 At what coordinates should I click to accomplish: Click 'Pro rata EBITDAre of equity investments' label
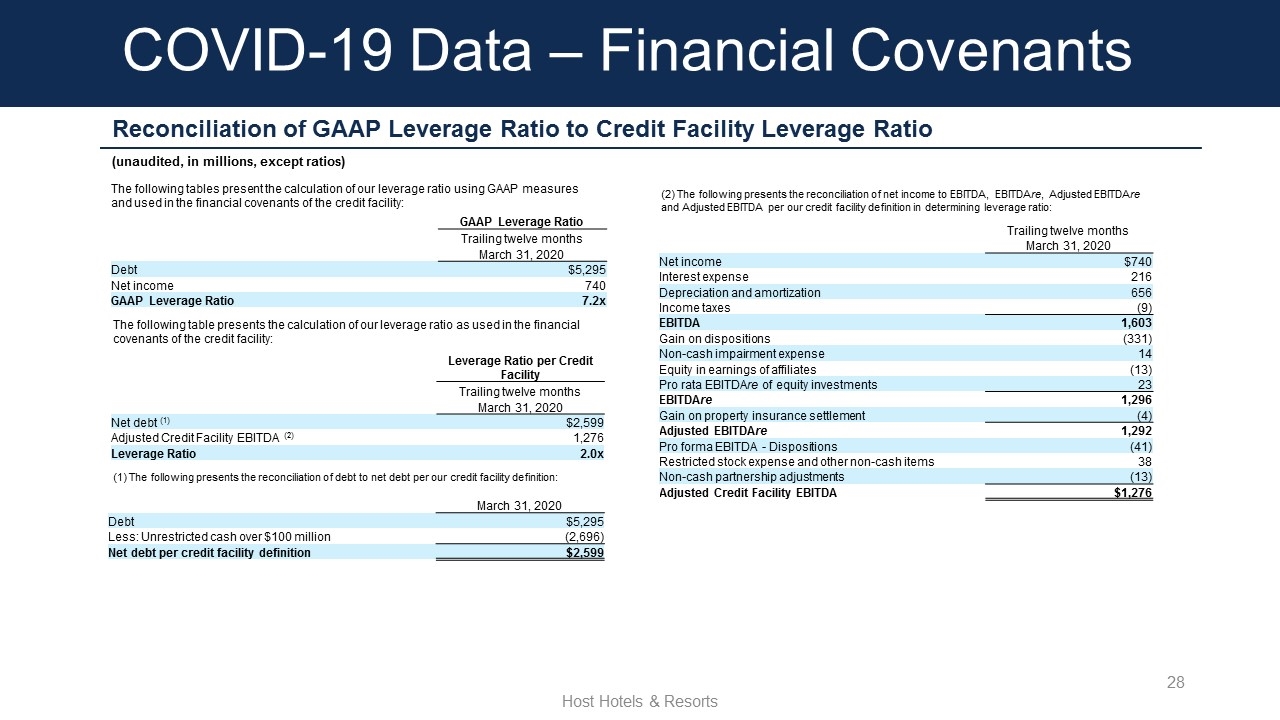tap(768, 385)
